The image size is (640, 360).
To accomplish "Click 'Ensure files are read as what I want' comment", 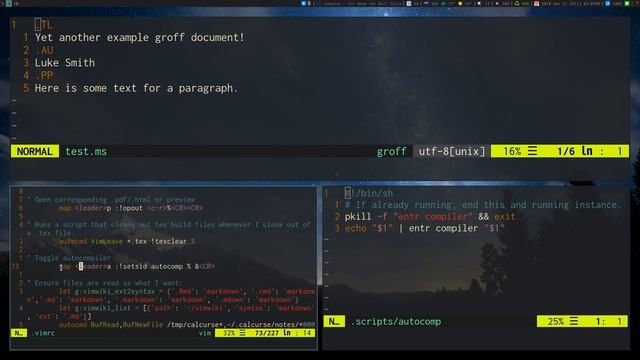I will [105, 283].
